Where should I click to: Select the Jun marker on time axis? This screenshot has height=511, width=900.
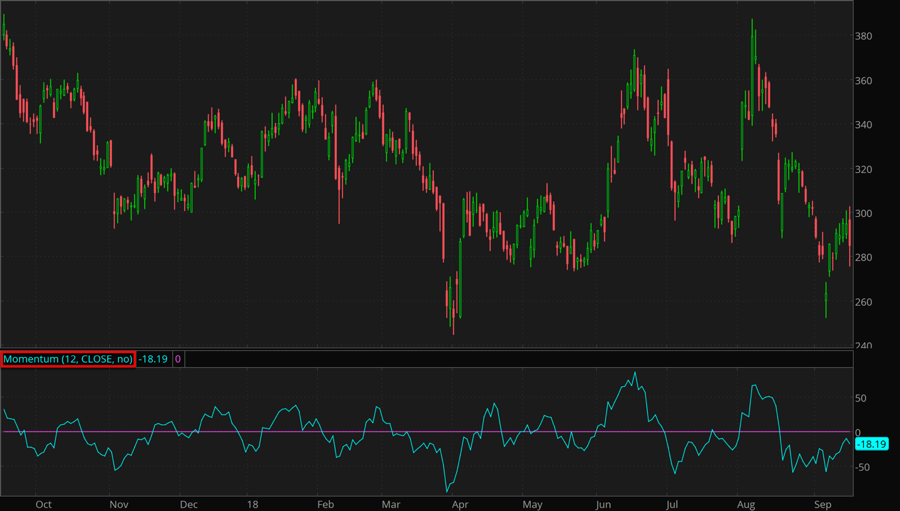(604, 505)
